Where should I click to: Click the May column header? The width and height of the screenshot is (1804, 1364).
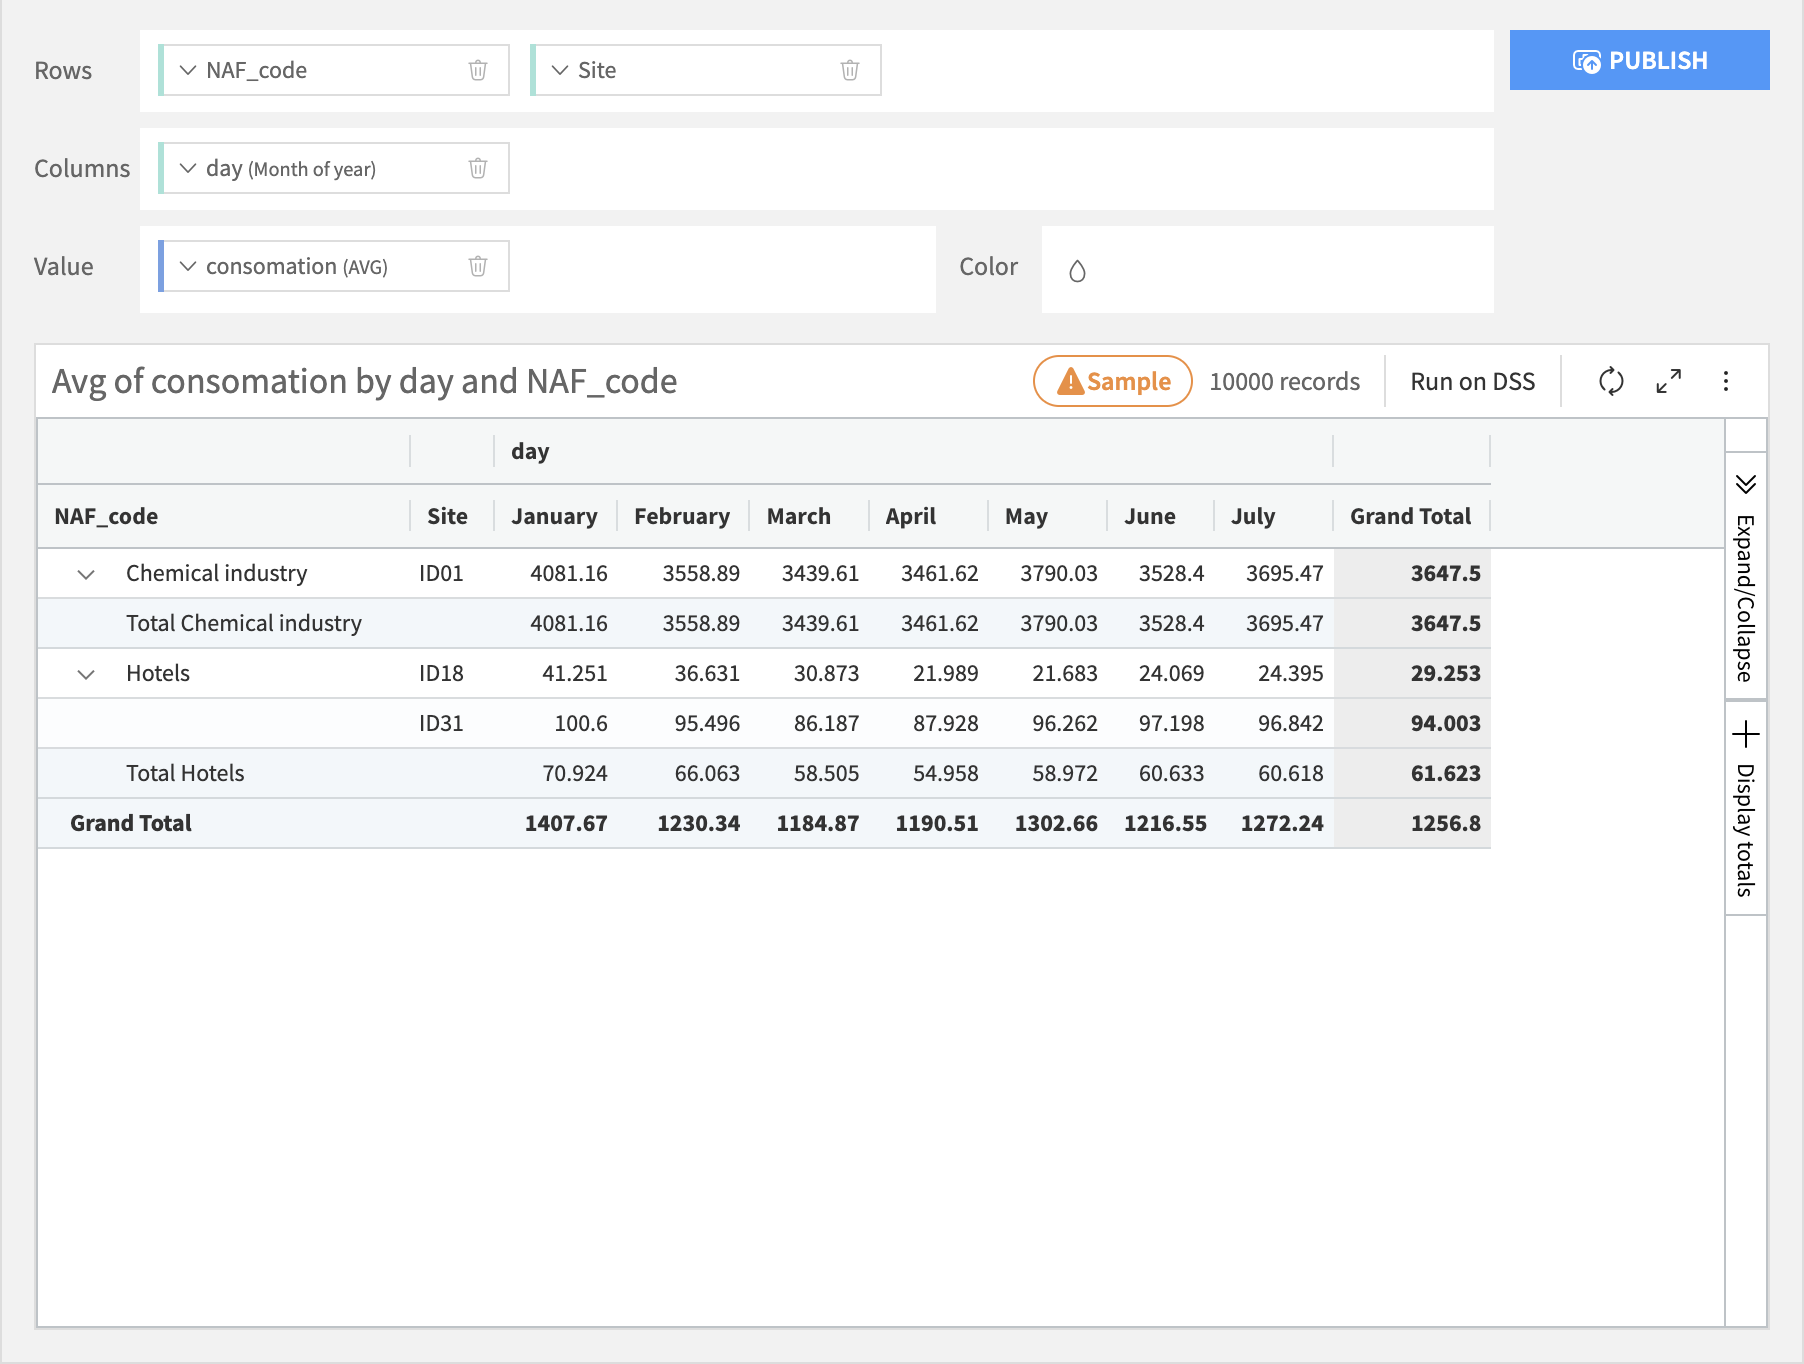pyautogui.click(x=1026, y=516)
